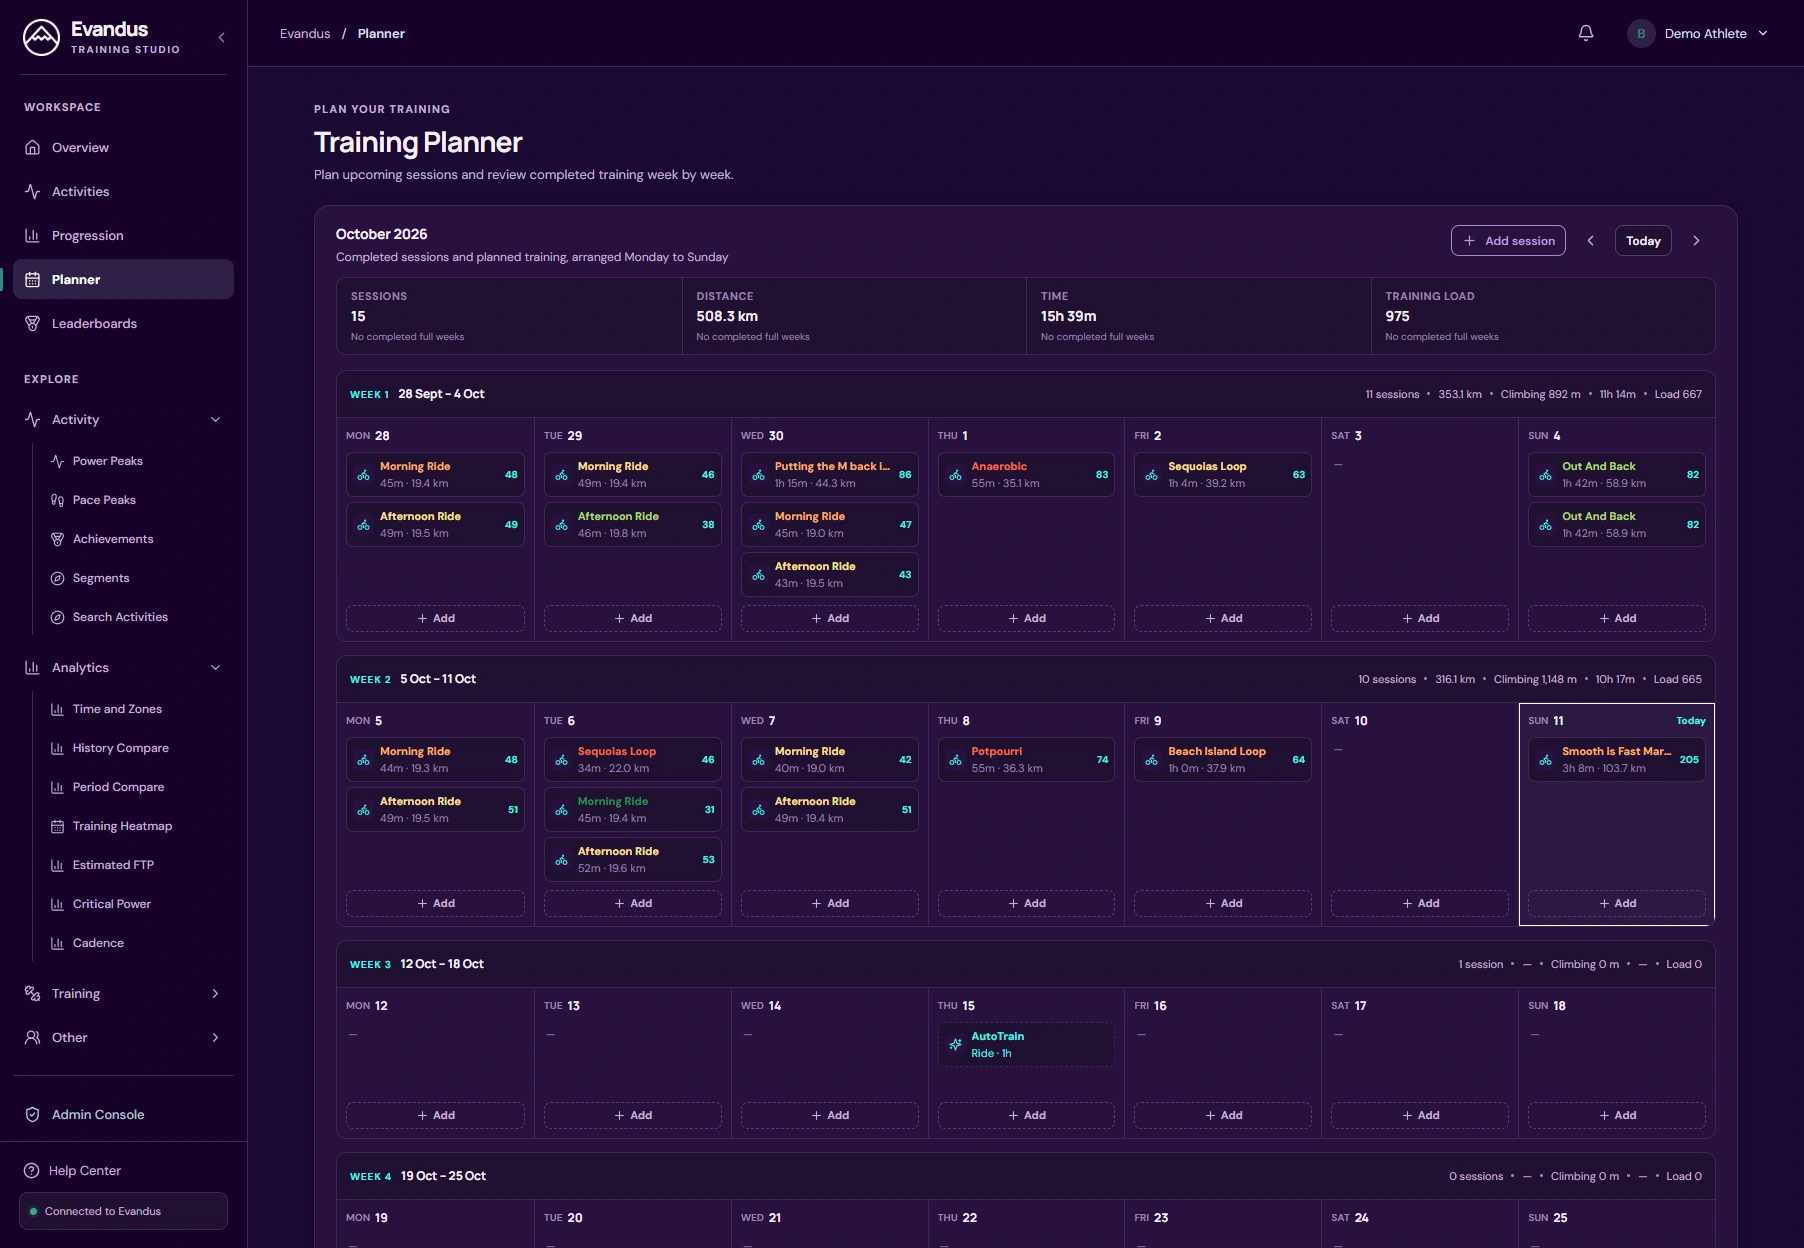Add a session on Sunday 11
Screen dimensions: 1804x1248
point(1616,903)
